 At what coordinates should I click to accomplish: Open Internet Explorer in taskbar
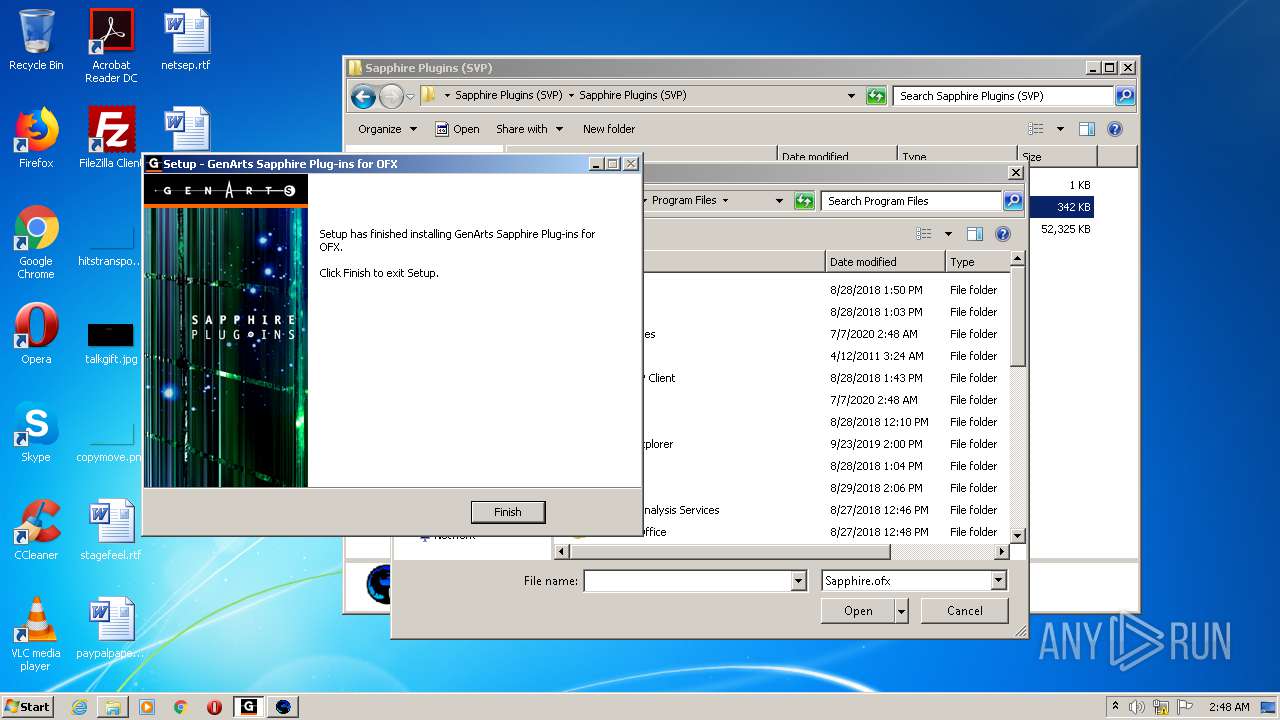pos(79,706)
